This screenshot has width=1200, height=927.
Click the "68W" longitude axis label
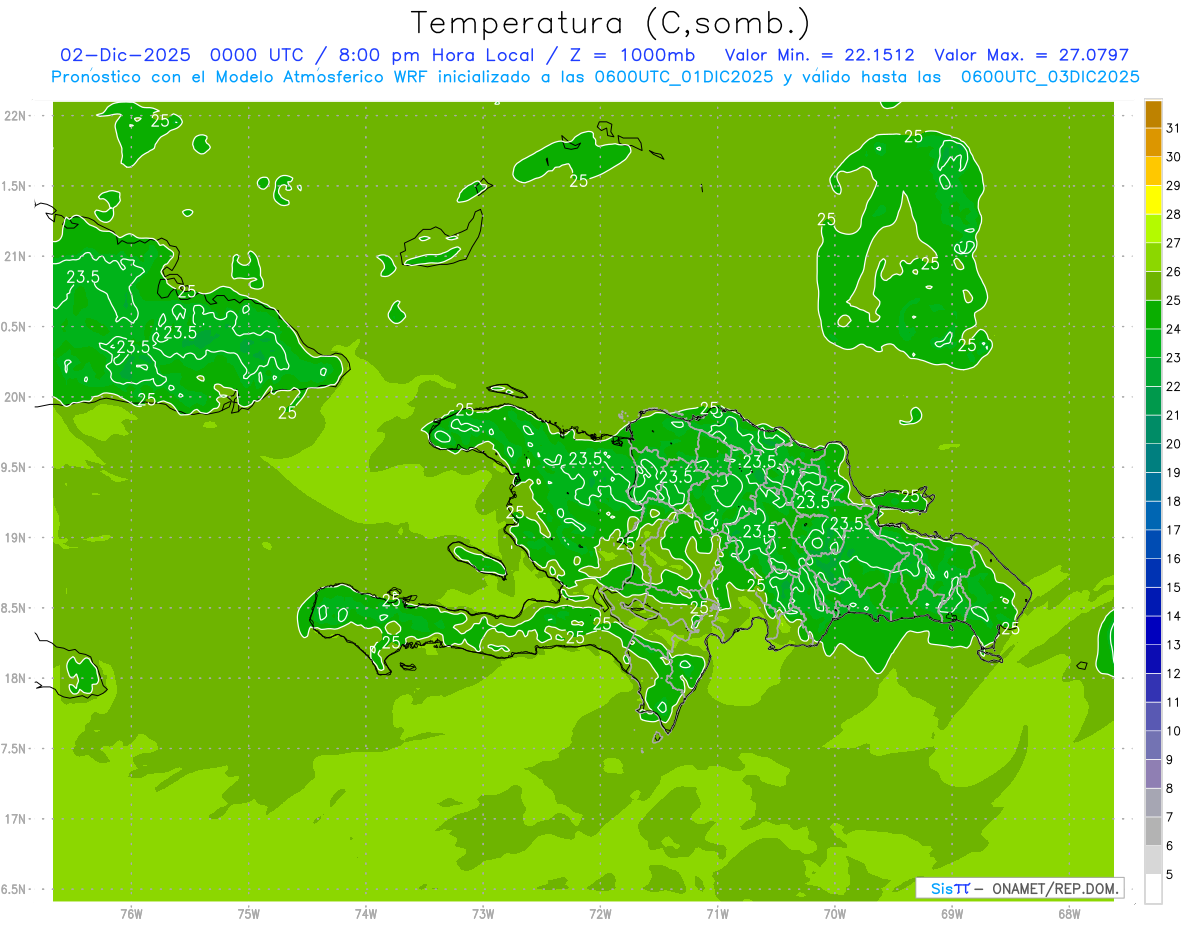pos(1069,914)
